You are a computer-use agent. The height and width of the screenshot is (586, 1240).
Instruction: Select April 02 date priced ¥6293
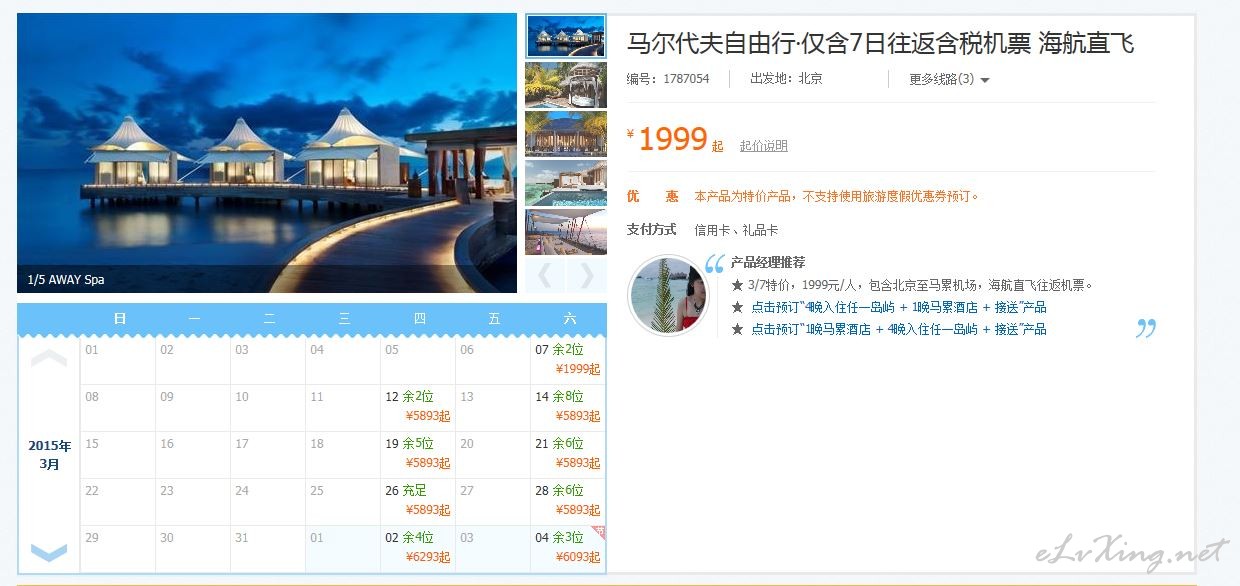[418, 548]
